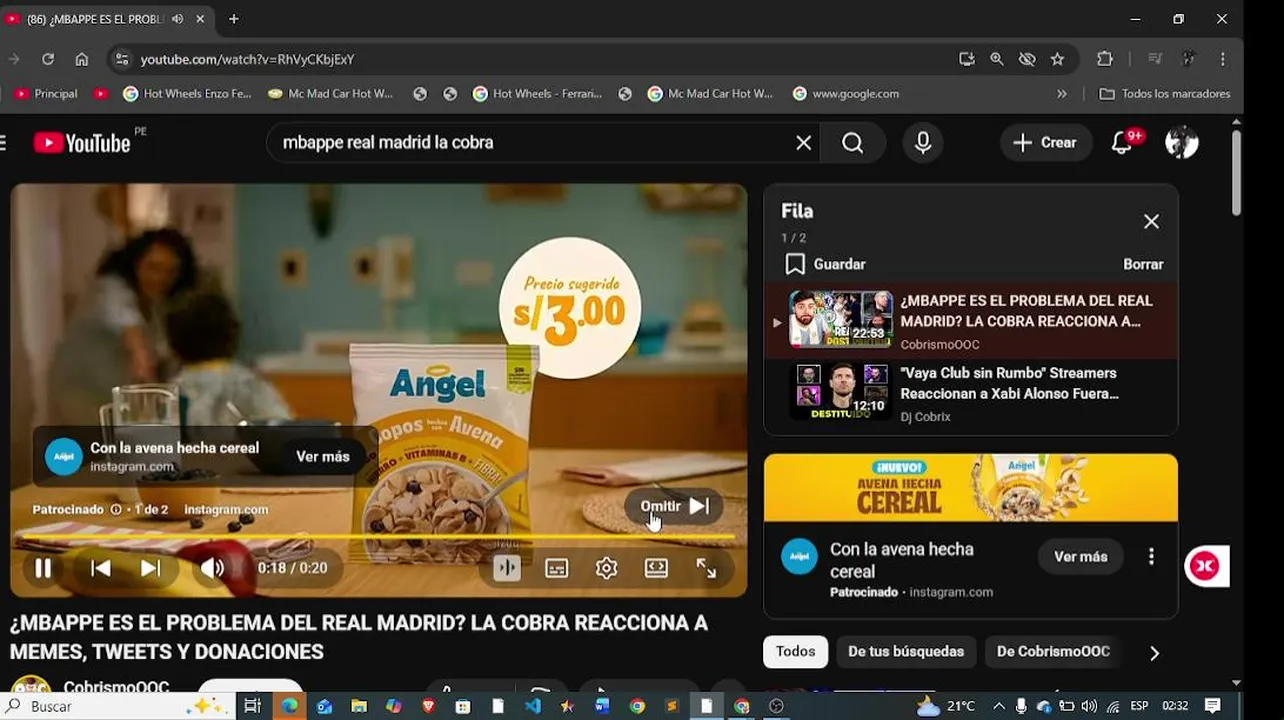Show hidden system tray icons
This screenshot has width=1284, height=720.
998,706
